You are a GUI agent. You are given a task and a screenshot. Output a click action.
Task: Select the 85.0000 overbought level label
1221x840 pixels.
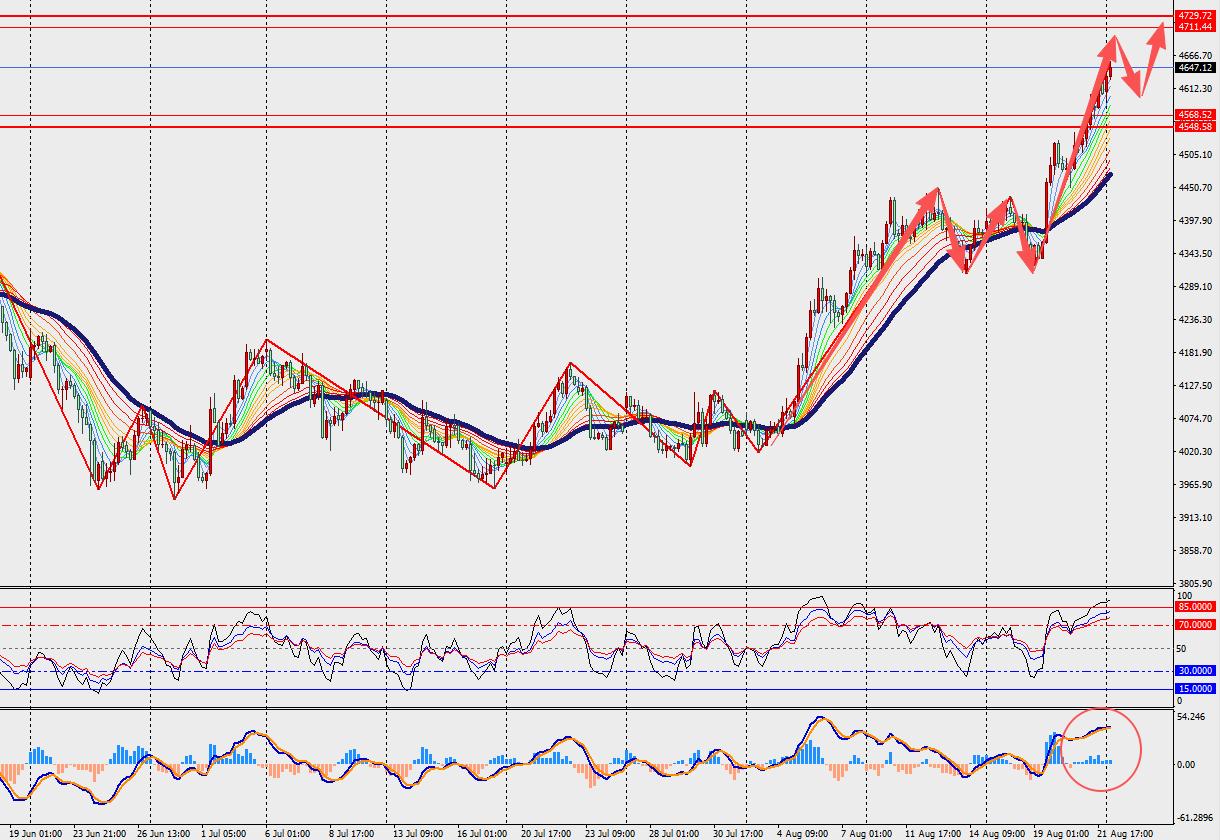(1195, 606)
